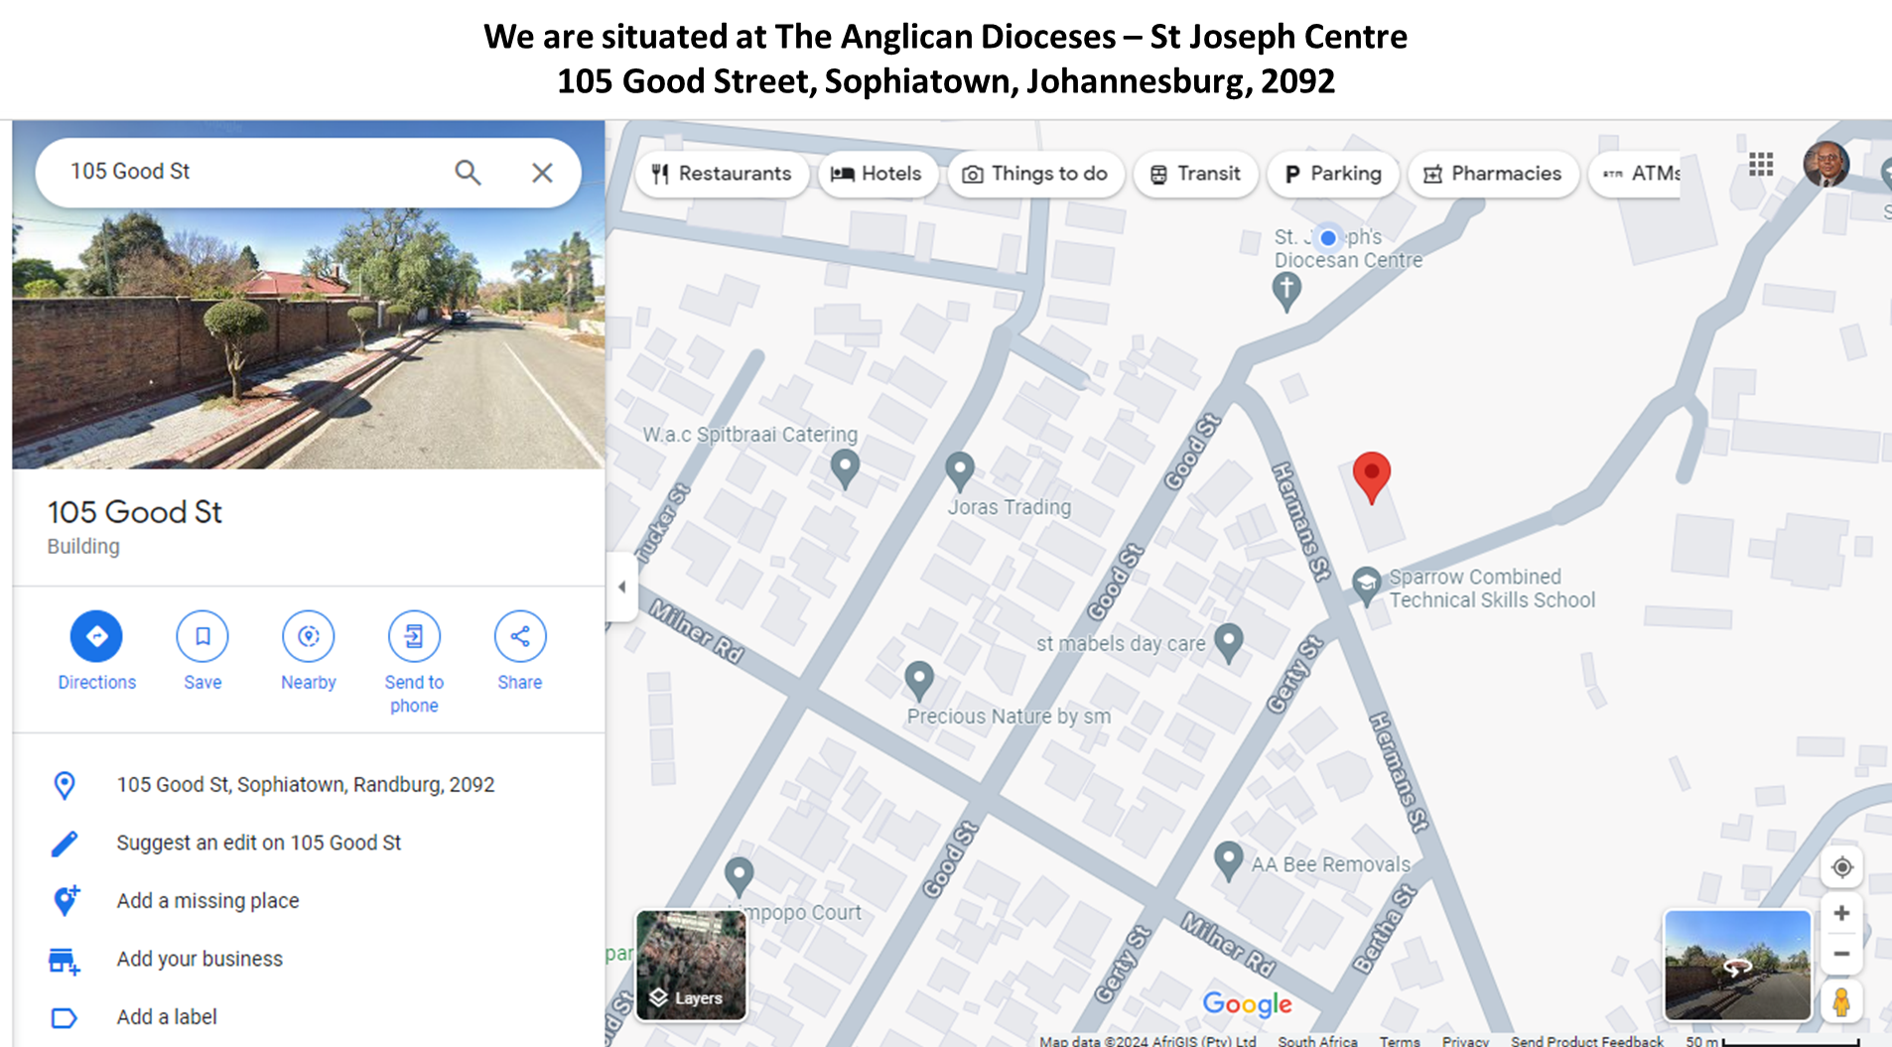
Task: Show your location button
Action: point(1841,868)
